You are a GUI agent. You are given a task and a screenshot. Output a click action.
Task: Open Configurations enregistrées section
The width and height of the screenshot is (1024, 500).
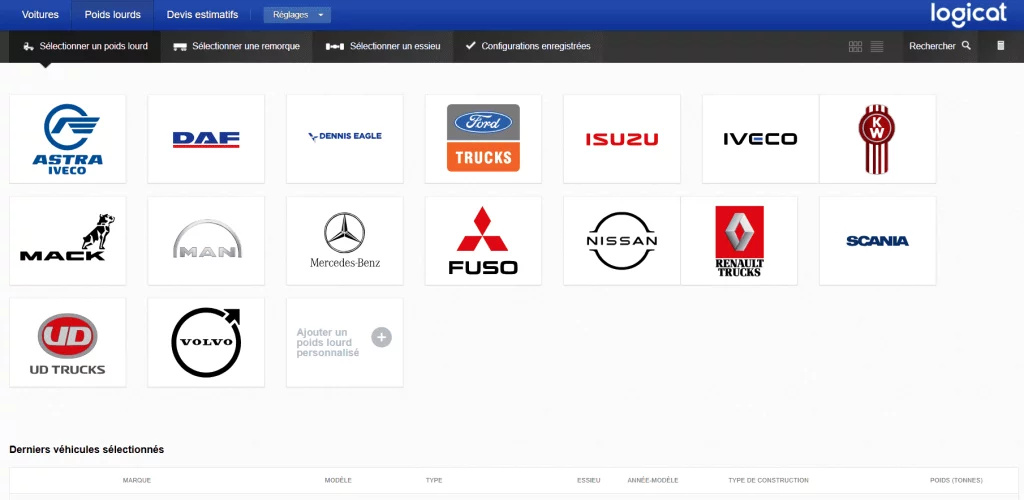pos(528,46)
